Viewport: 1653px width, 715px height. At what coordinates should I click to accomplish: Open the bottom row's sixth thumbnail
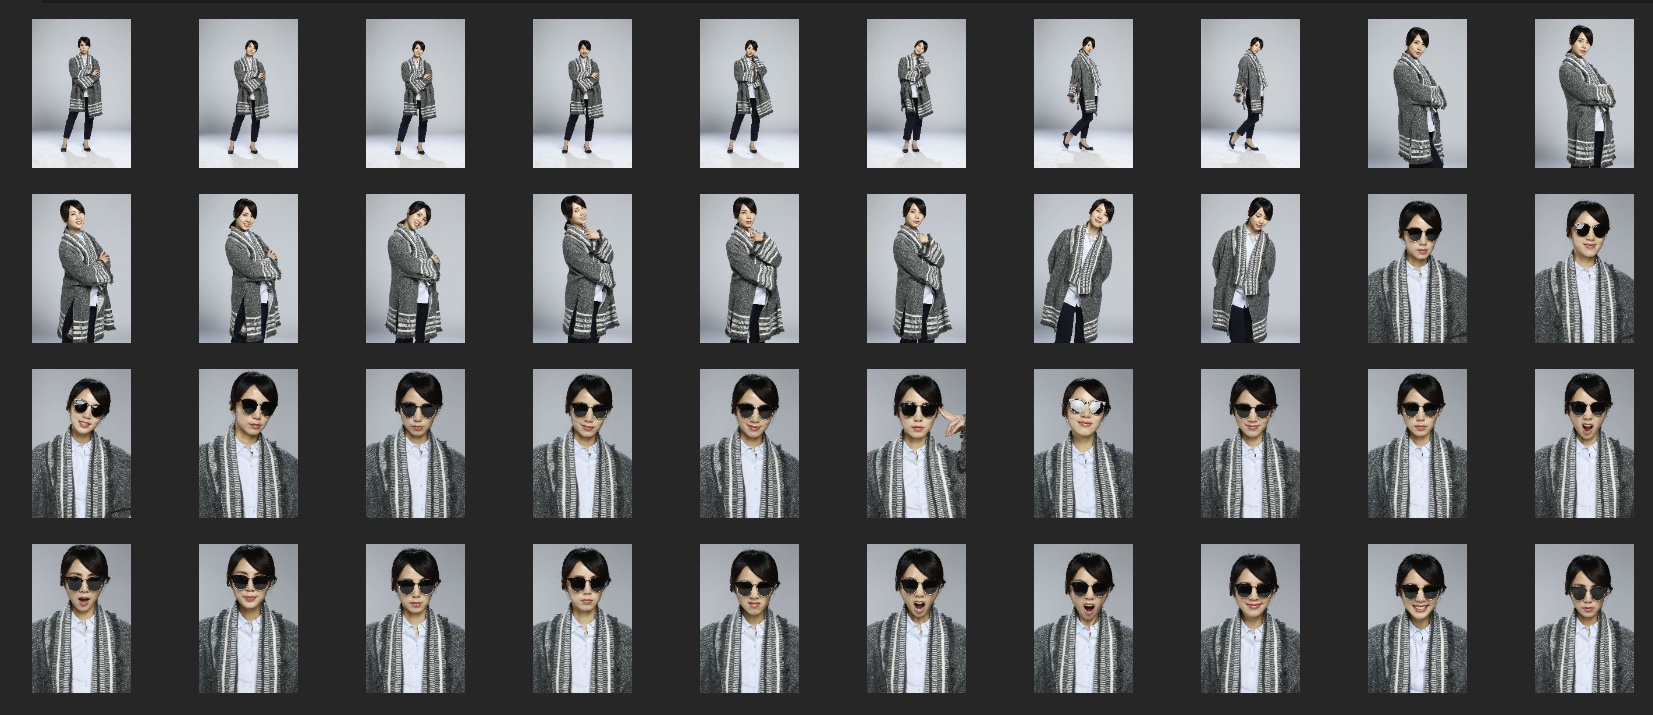coord(916,618)
